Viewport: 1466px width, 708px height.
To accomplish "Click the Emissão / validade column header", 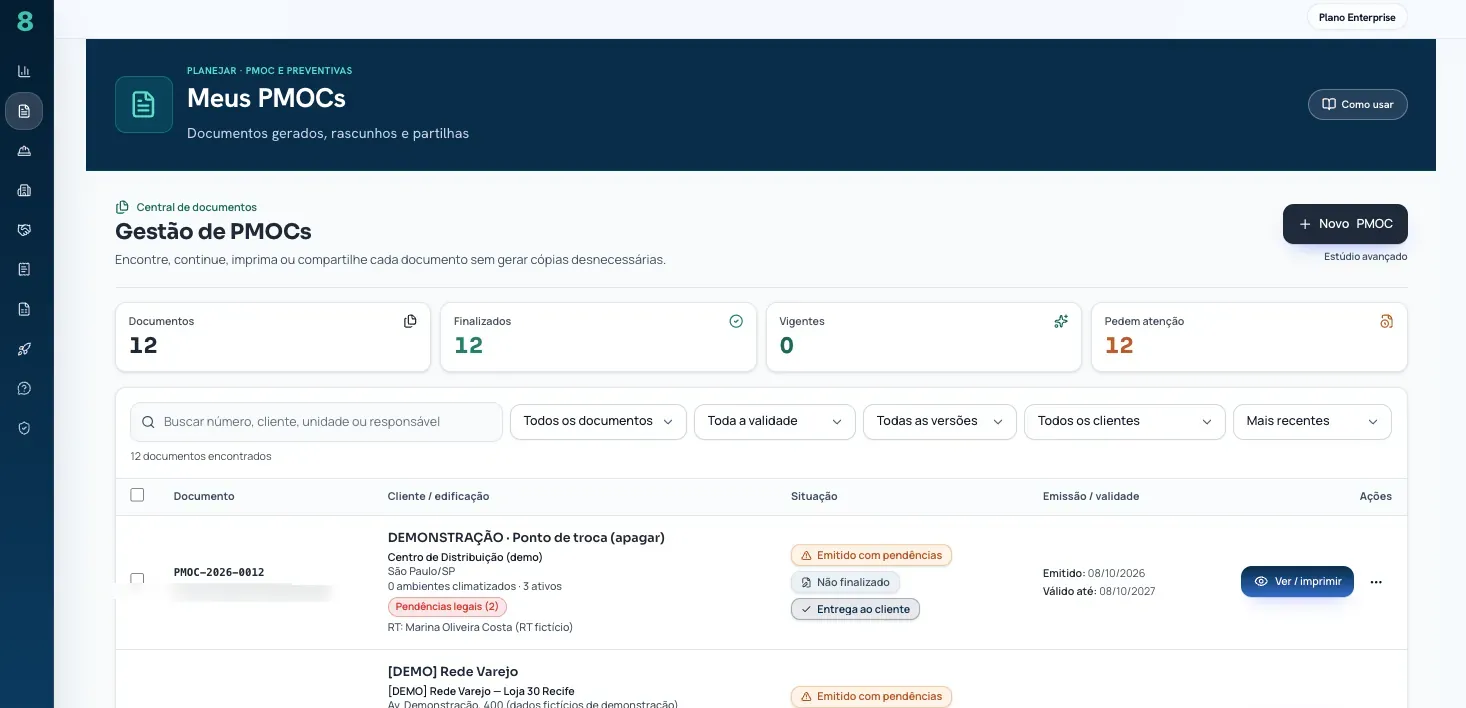I will [1091, 496].
